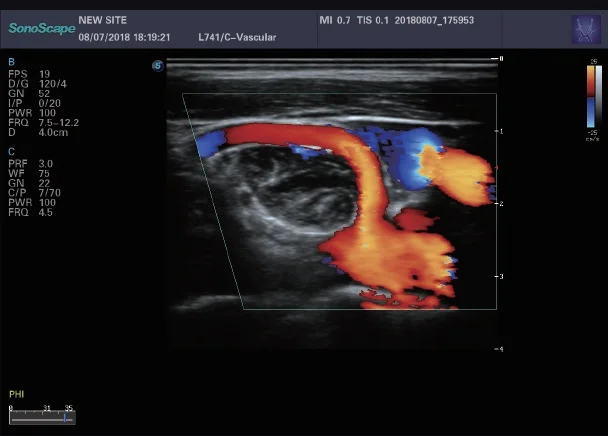Click the 'MI 0.7' readout

335,20
